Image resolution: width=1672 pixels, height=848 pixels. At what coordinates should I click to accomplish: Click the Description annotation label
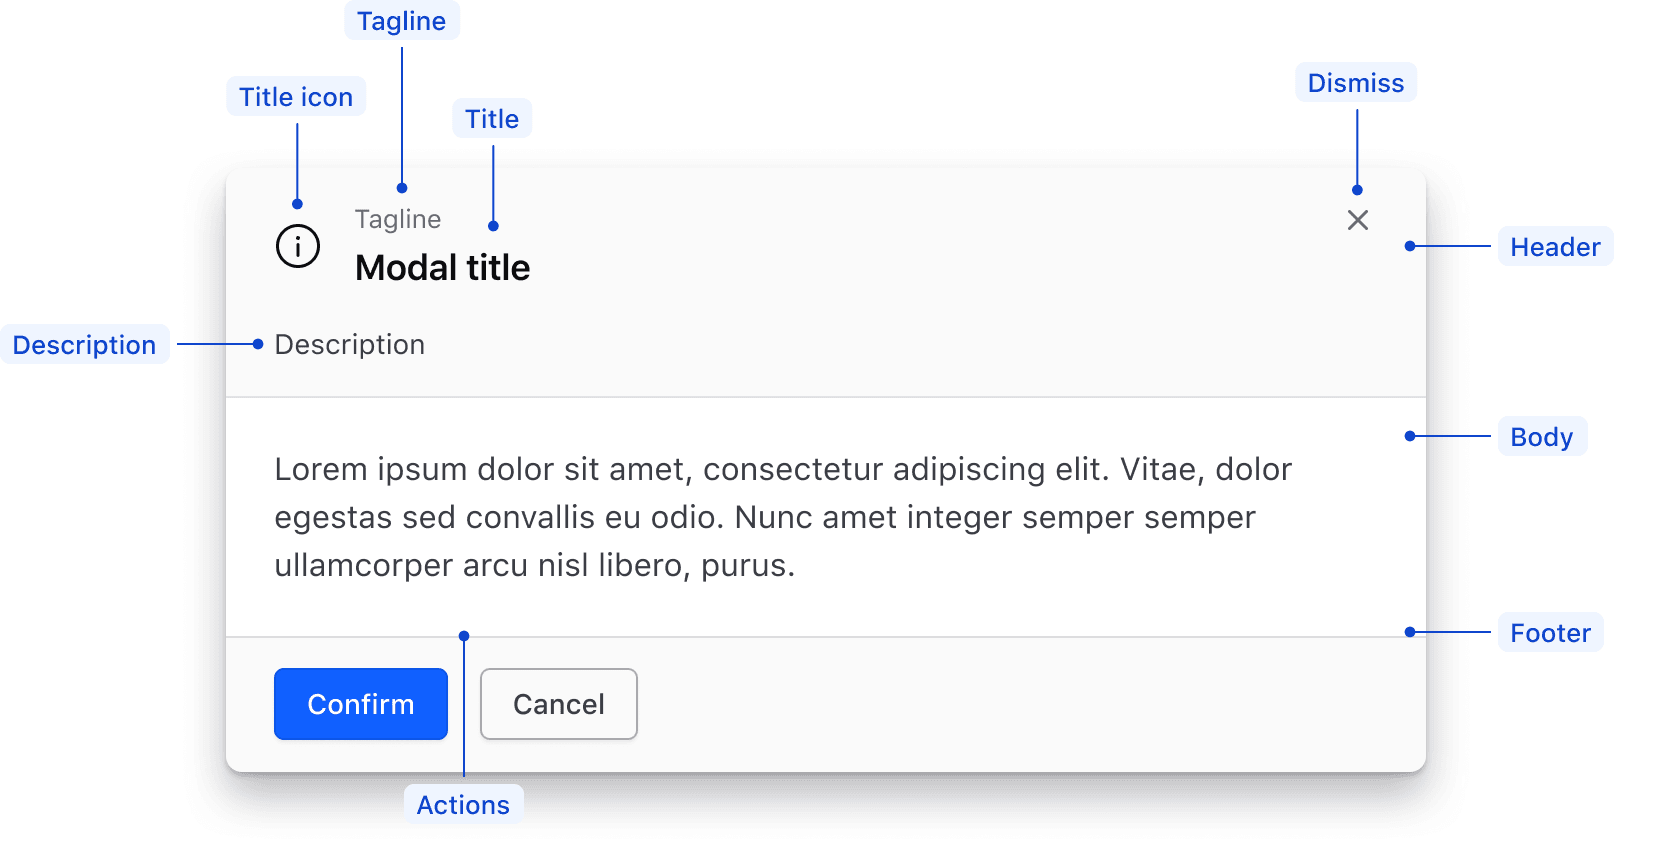tap(84, 344)
